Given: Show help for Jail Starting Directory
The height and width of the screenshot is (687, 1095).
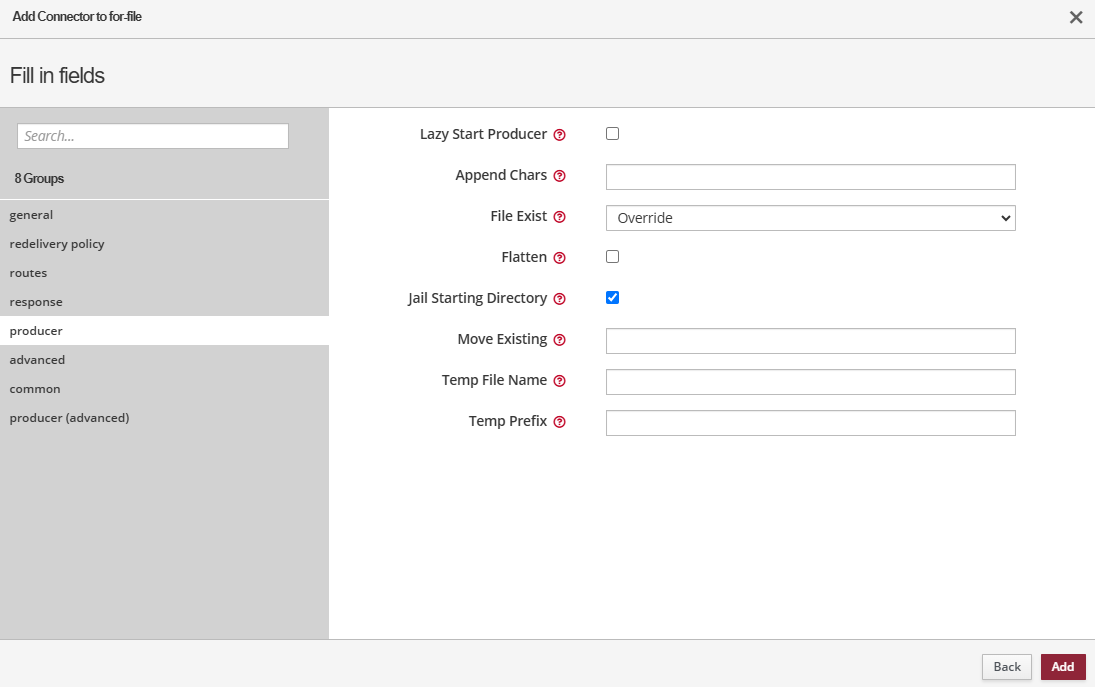Looking at the screenshot, I should point(560,299).
